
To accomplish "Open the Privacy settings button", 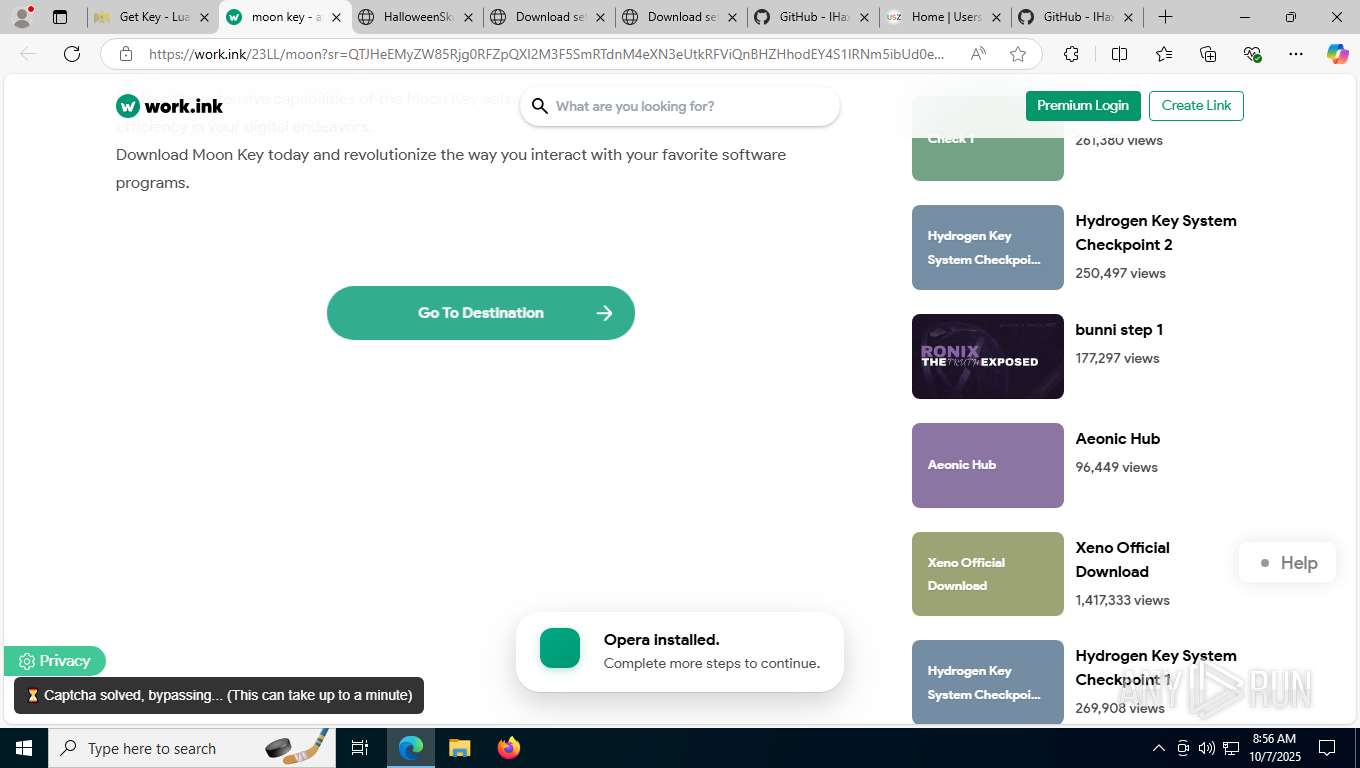I will click(x=55, y=661).
